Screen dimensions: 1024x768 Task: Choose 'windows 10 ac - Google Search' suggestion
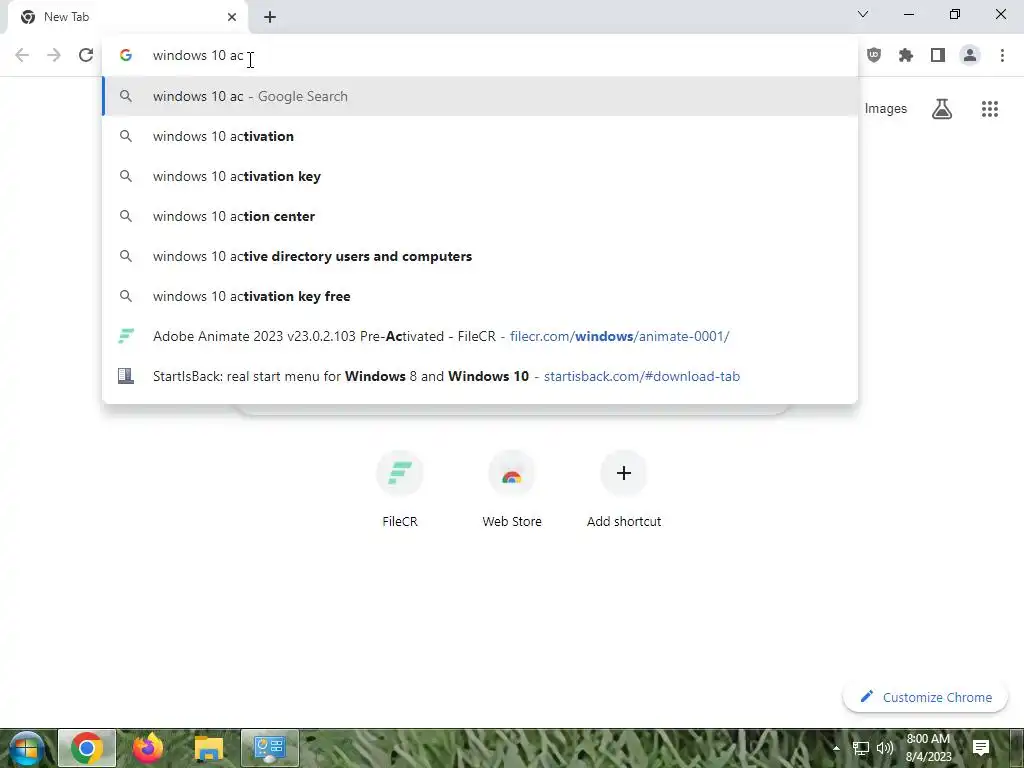coord(480,96)
